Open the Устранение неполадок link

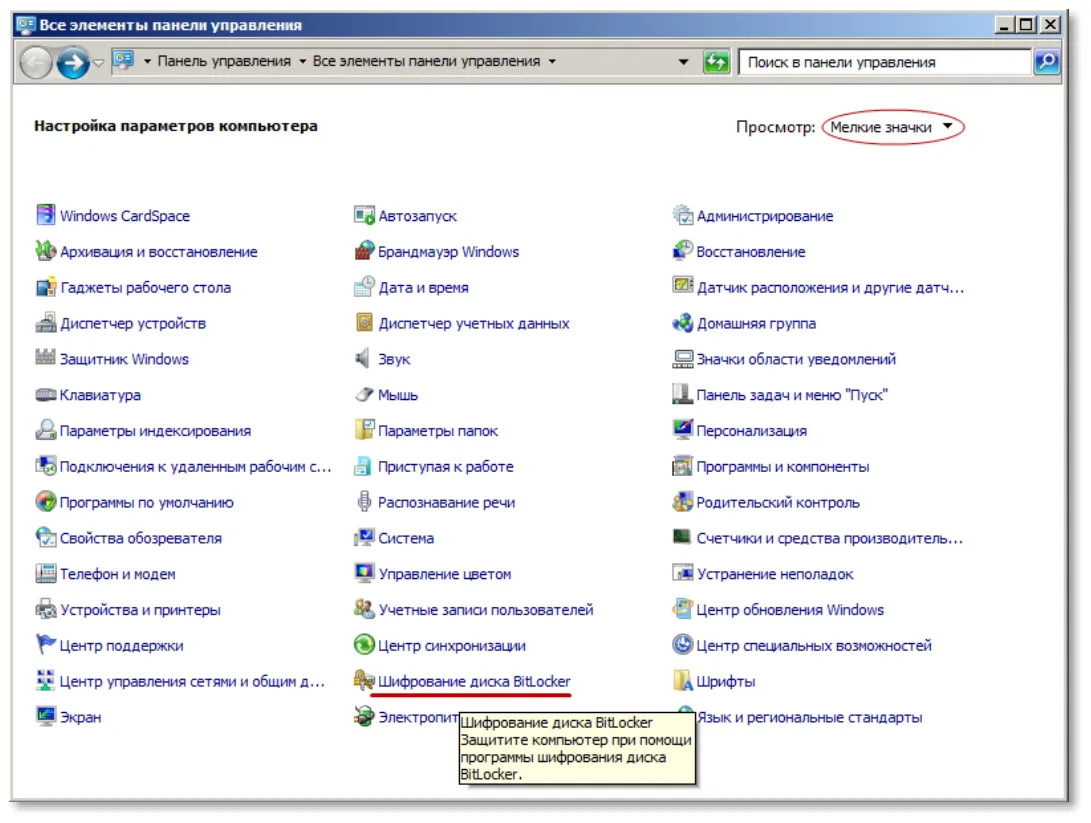pos(775,574)
